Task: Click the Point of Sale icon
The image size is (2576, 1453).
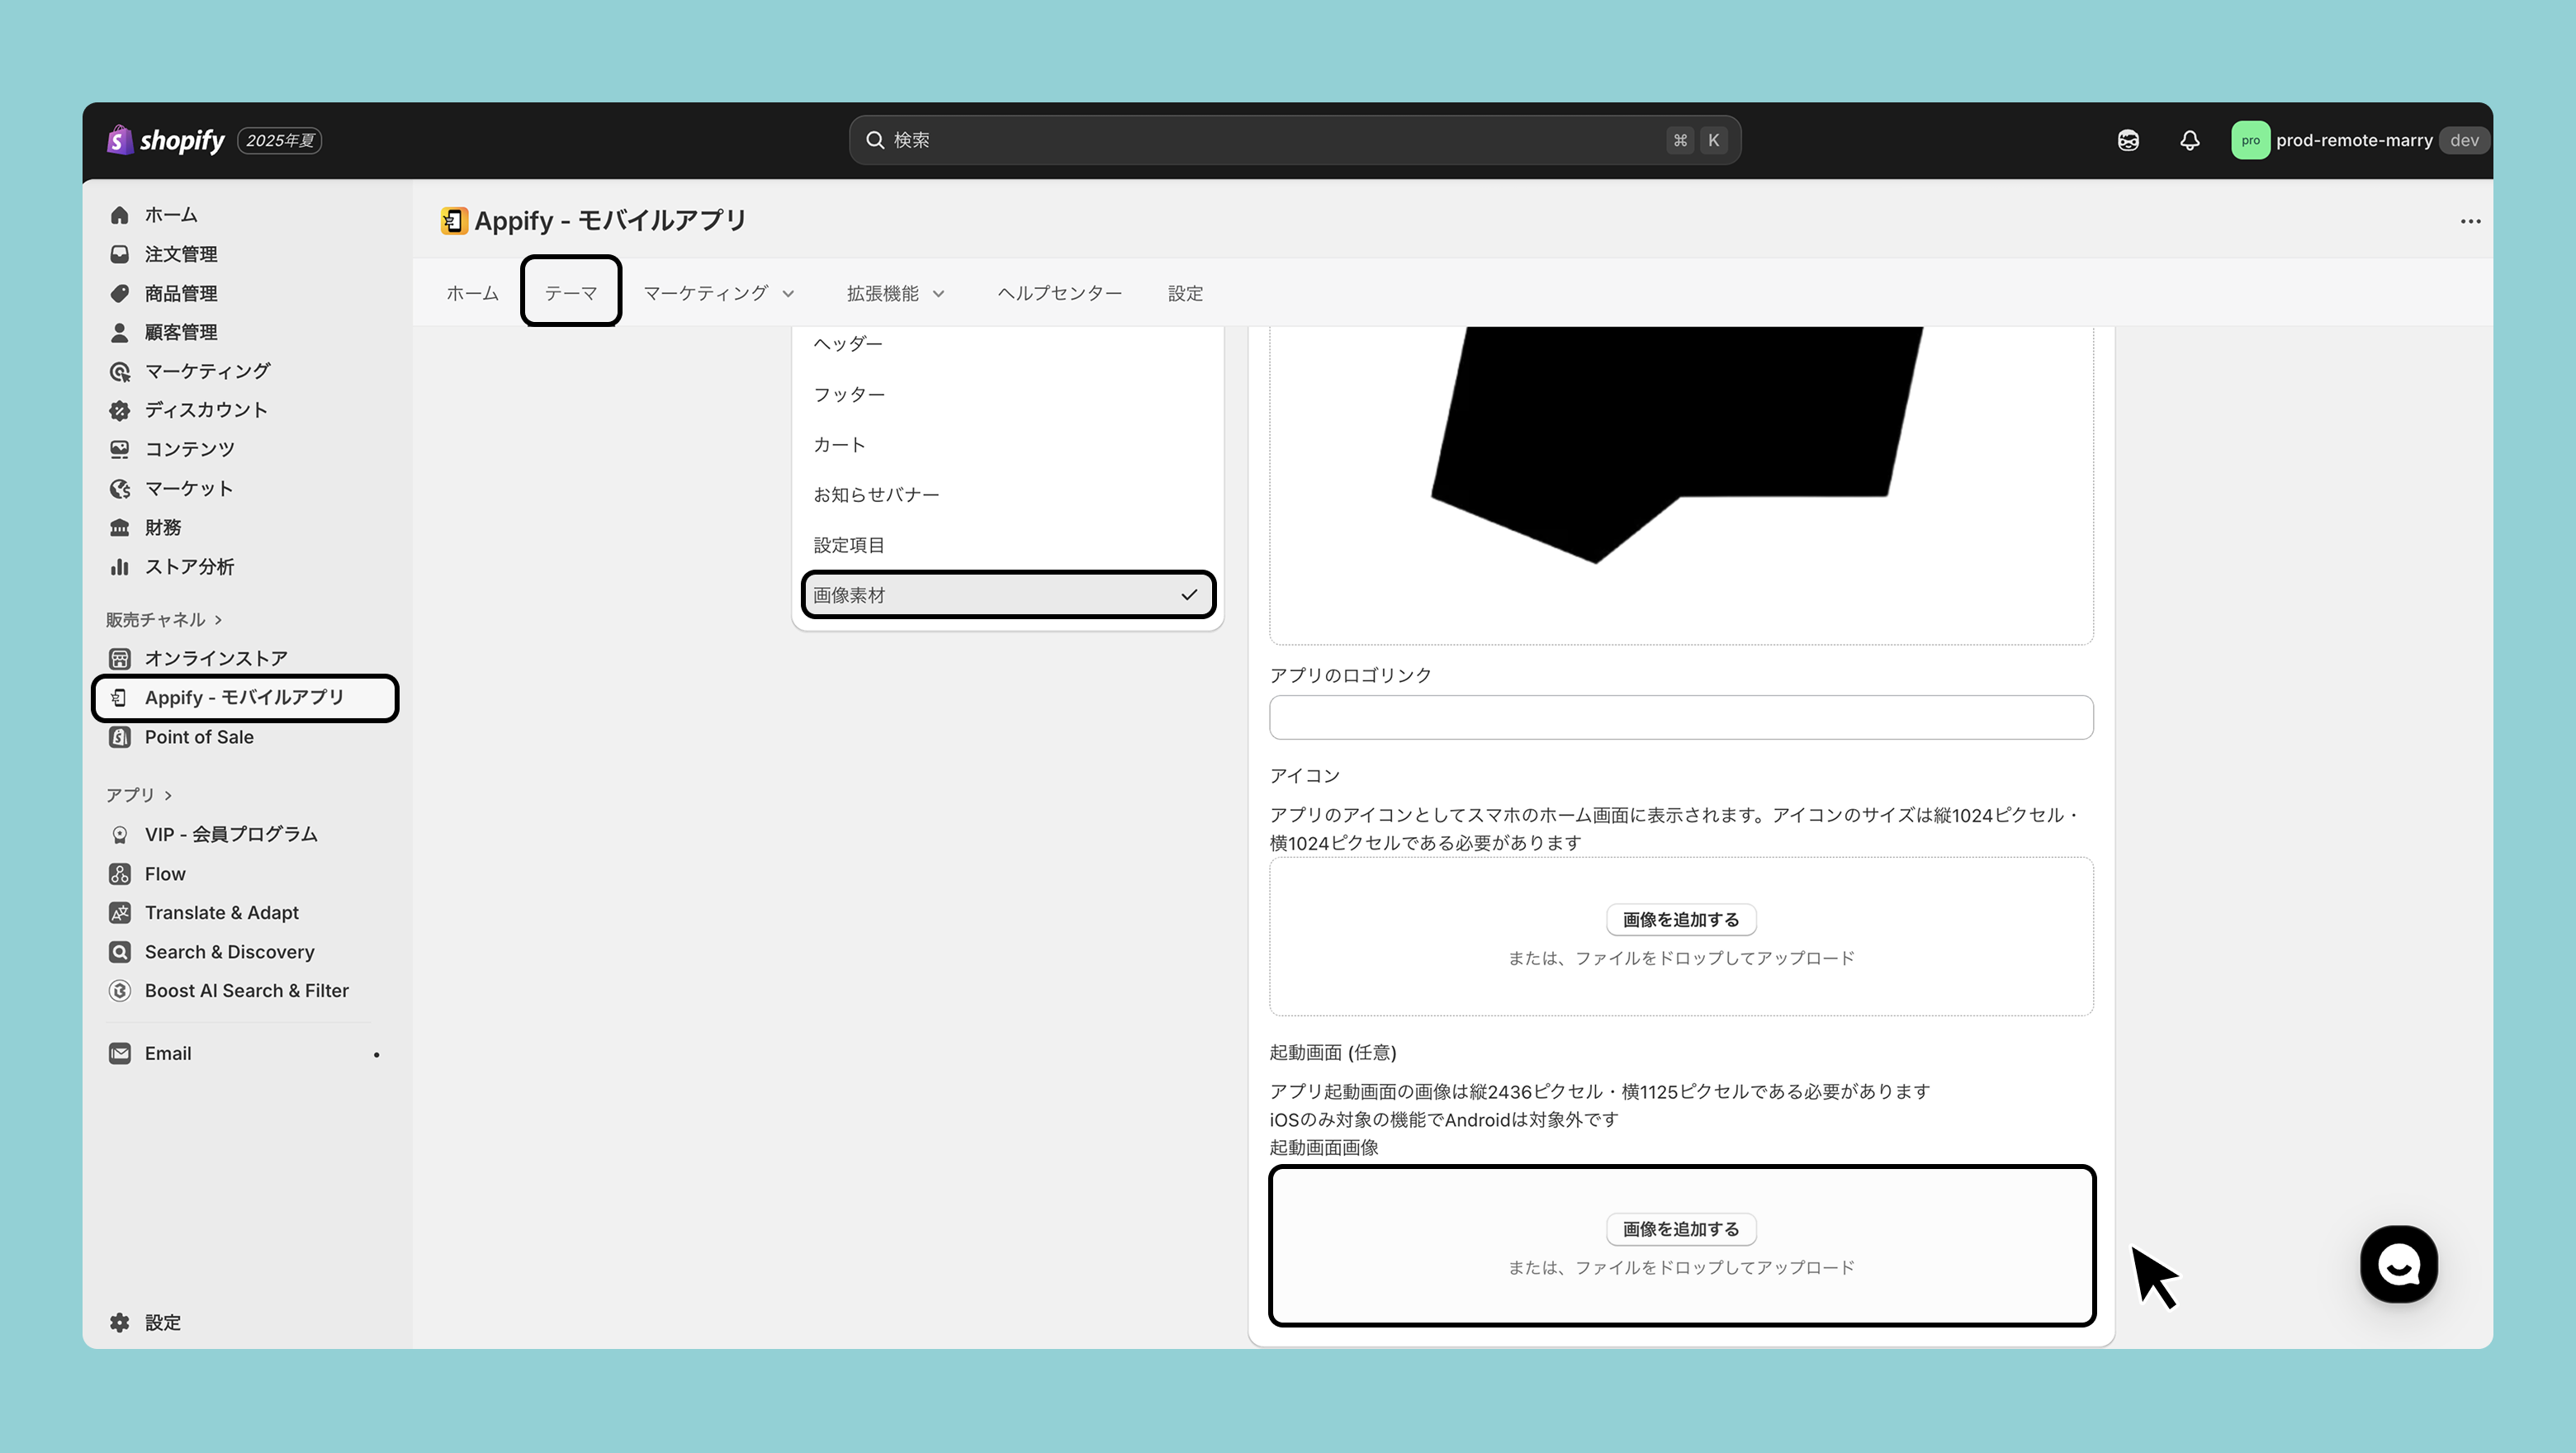Action: pyautogui.click(x=120, y=737)
